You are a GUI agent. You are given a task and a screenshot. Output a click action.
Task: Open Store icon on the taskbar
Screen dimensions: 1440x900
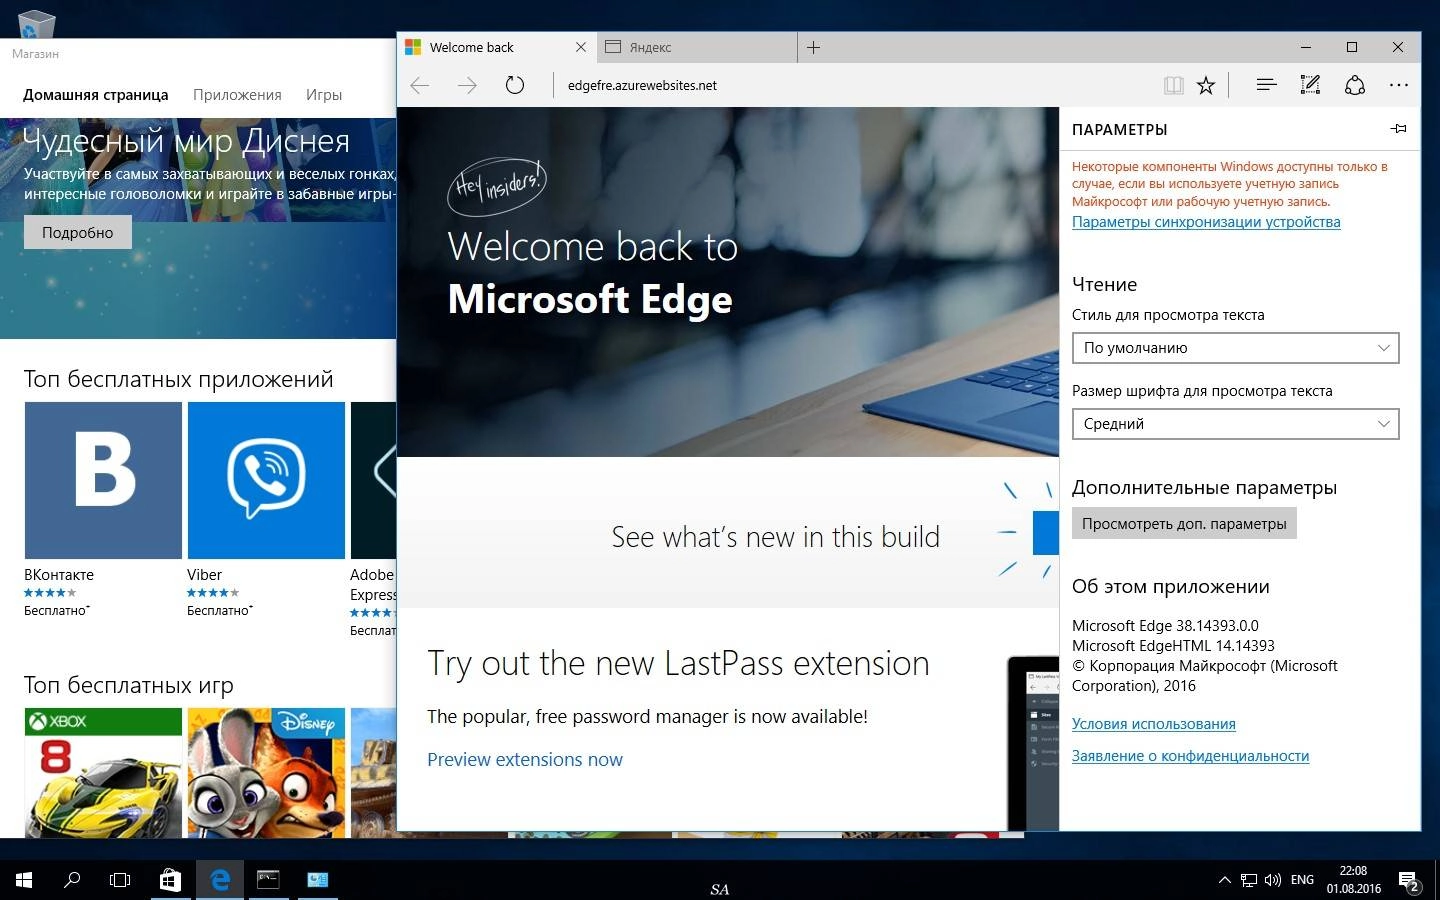coord(170,880)
